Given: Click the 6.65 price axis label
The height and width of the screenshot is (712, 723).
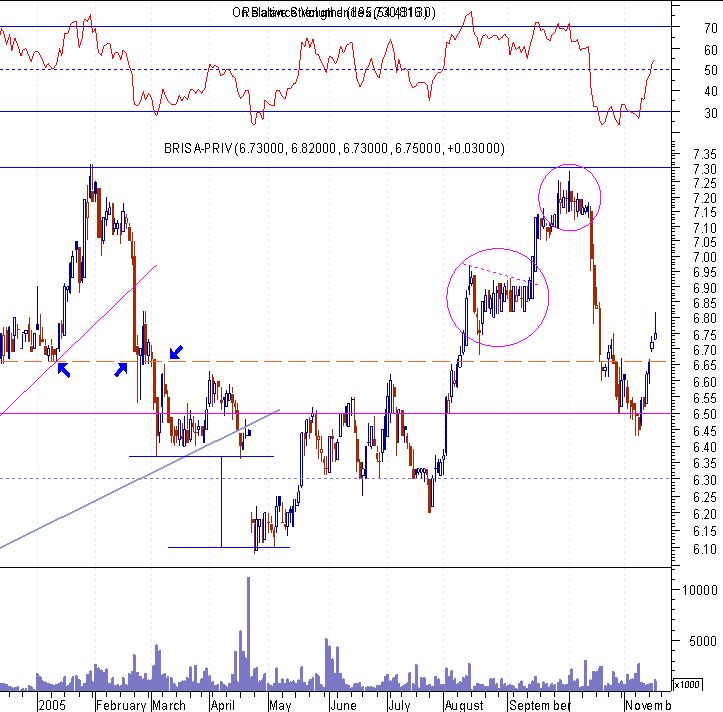Looking at the screenshot, I should click(x=705, y=366).
